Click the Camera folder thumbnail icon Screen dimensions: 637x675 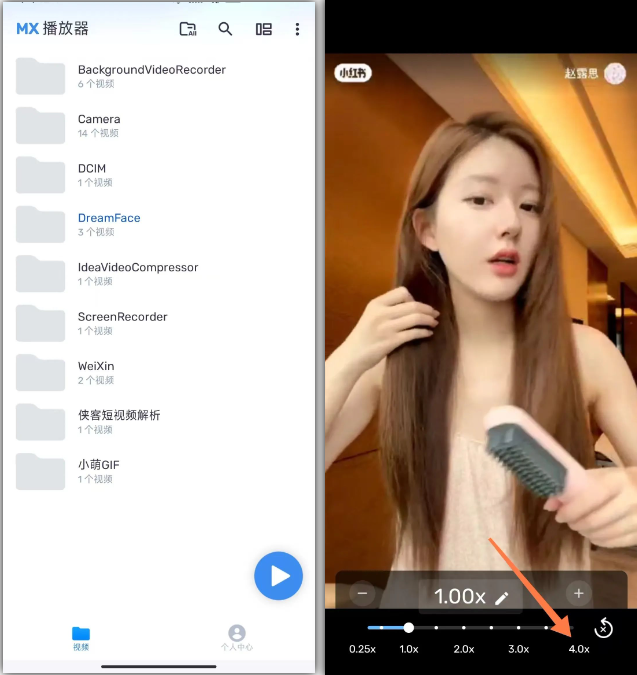(40, 126)
